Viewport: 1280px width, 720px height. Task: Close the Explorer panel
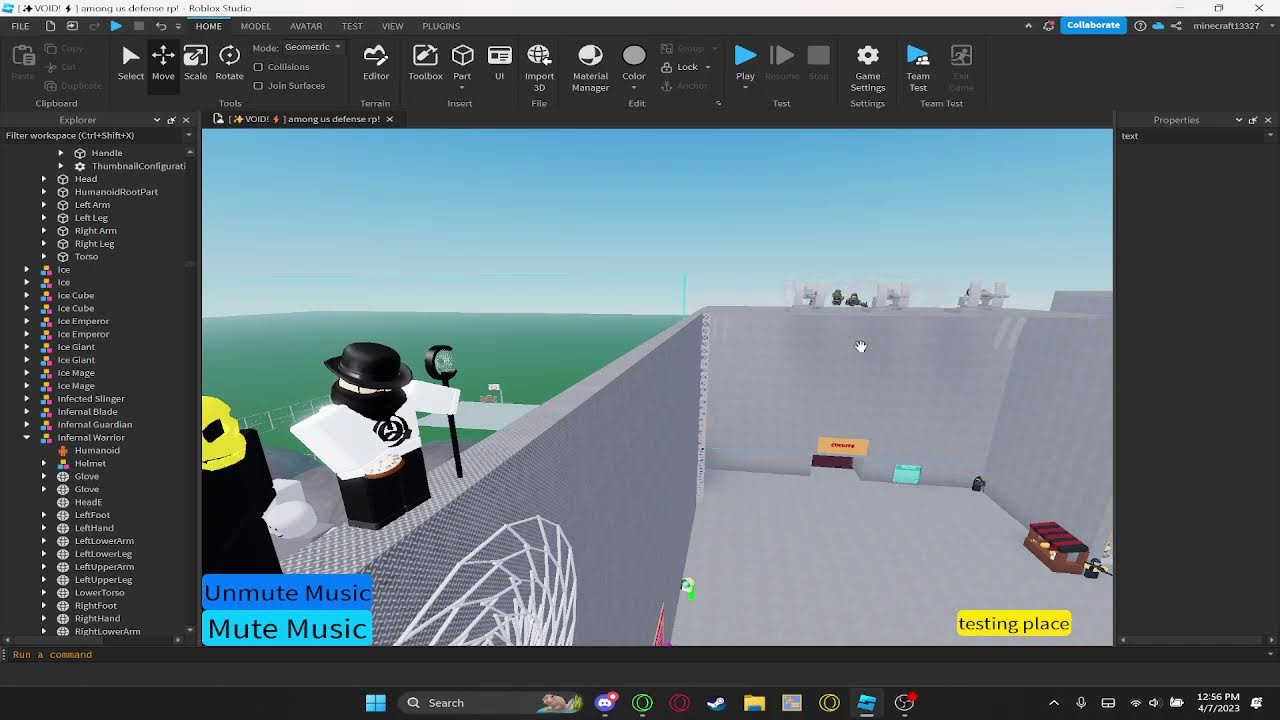[x=185, y=120]
